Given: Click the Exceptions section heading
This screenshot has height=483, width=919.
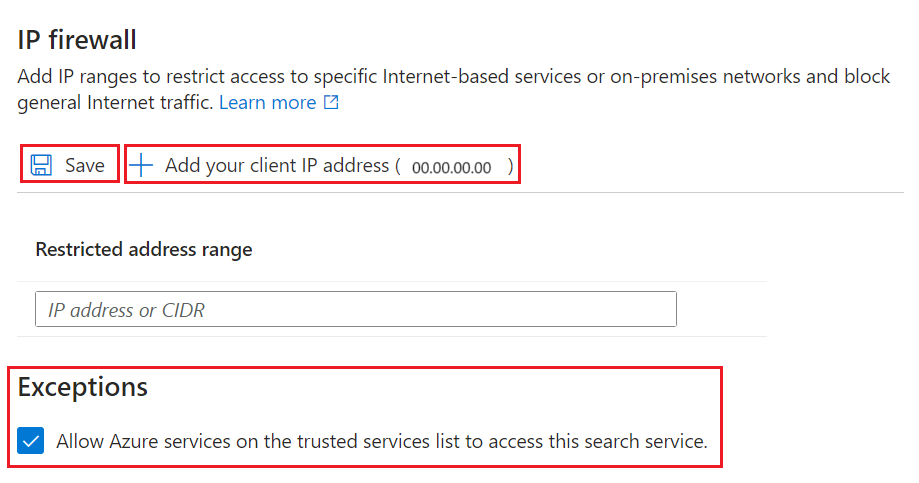Looking at the screenshot, I should point(83,387).
